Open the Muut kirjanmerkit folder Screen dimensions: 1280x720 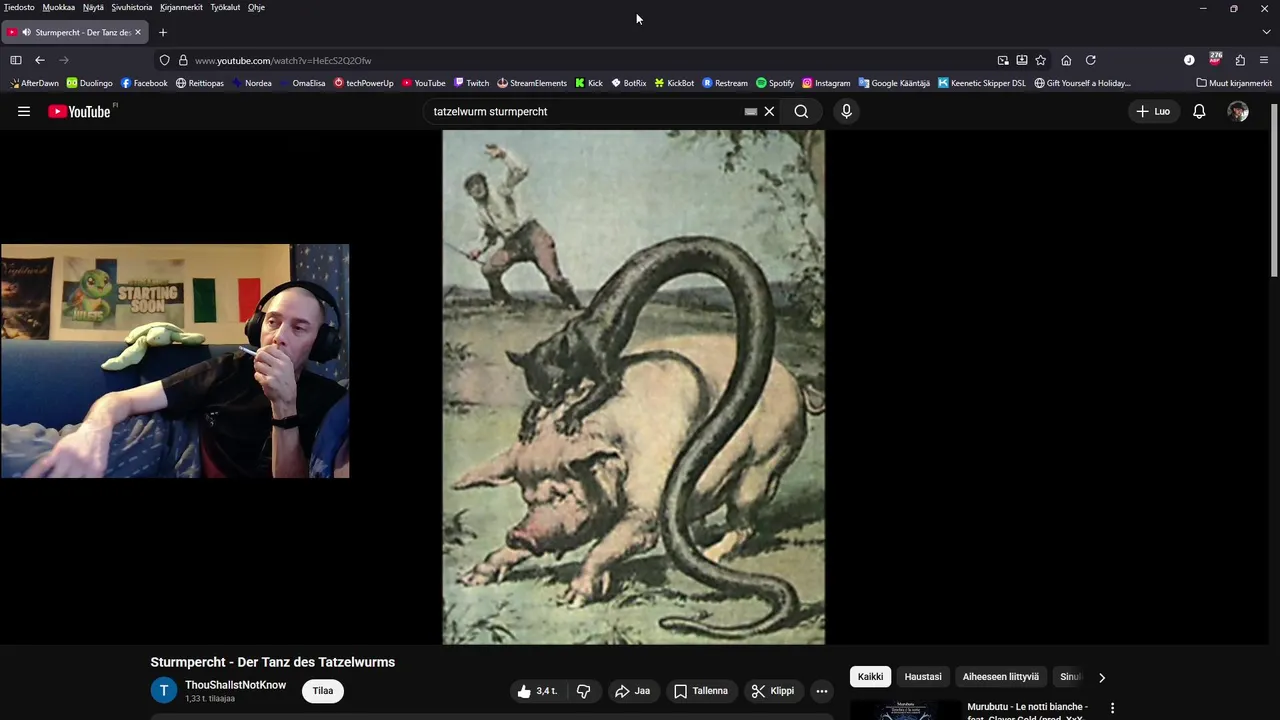(1234, 83)
